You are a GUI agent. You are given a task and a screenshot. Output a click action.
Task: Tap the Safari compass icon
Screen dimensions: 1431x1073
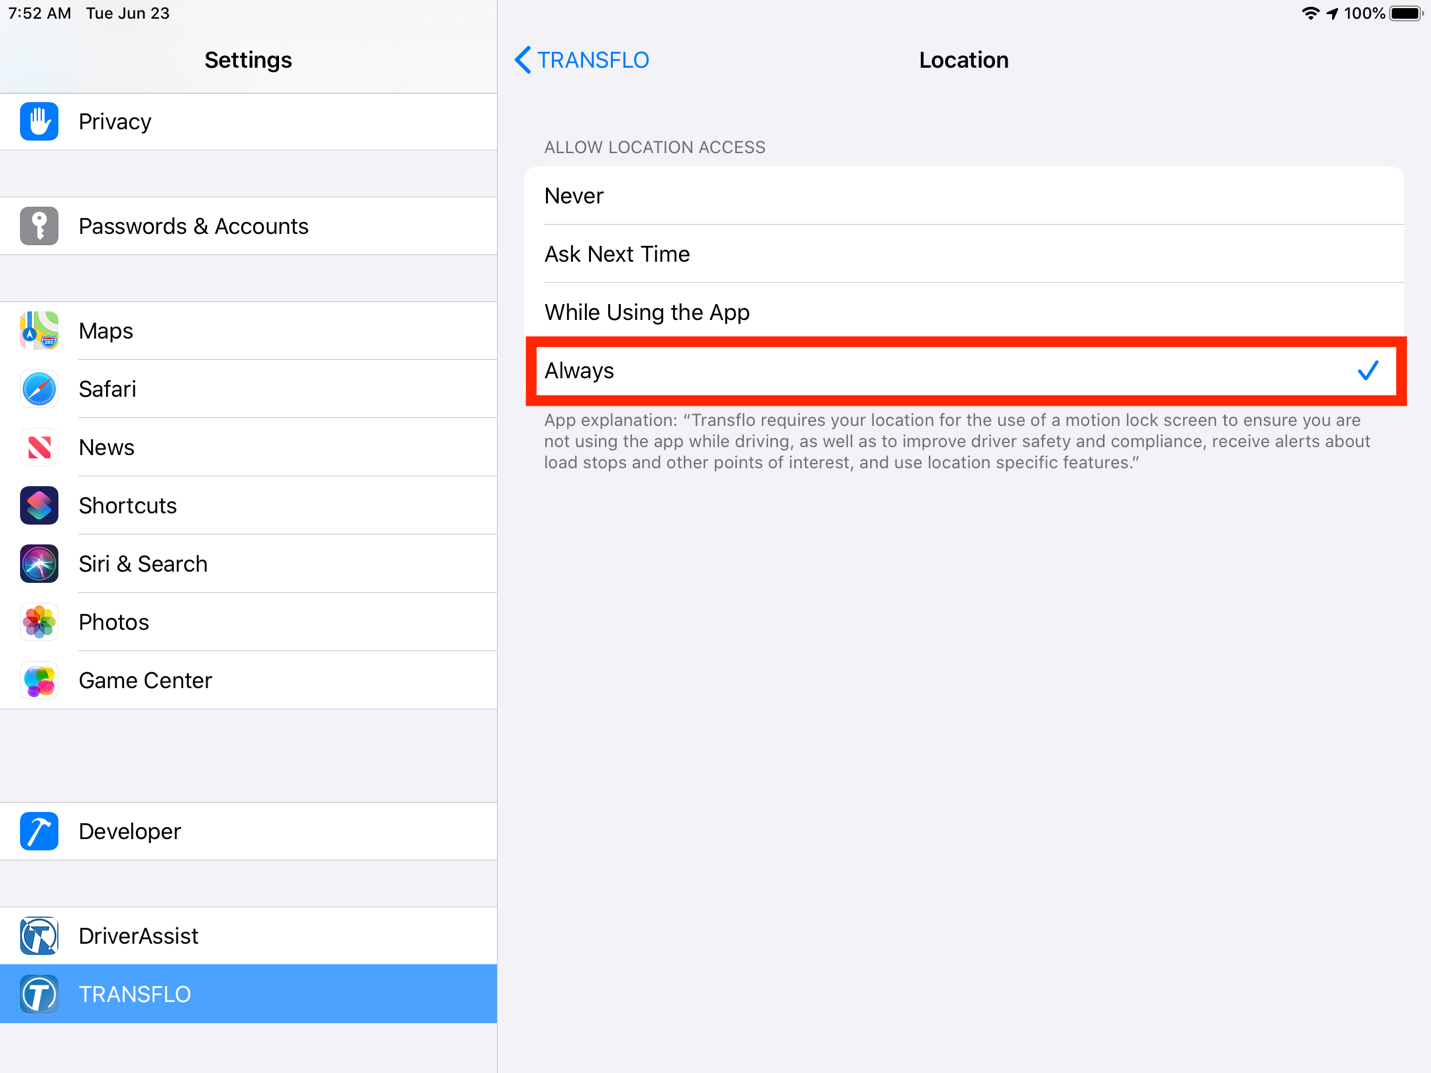tap(39, 389)
